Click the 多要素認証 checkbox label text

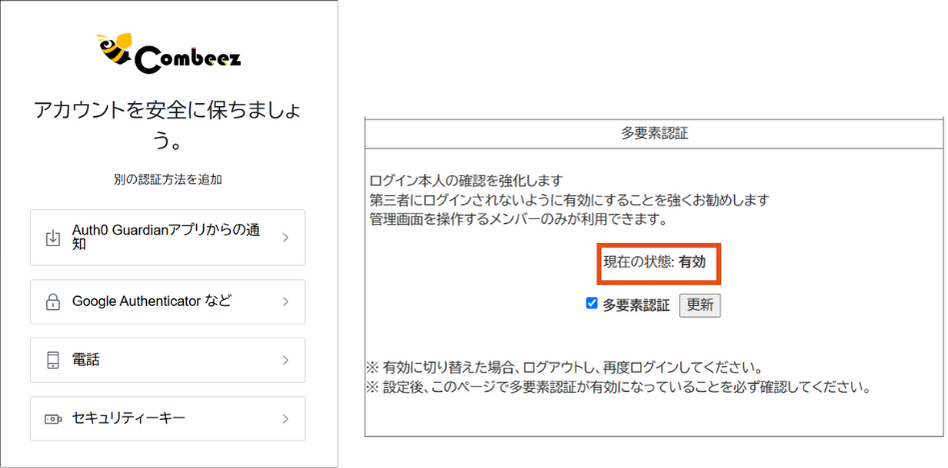pyautogui.click(x=636, y=305)
